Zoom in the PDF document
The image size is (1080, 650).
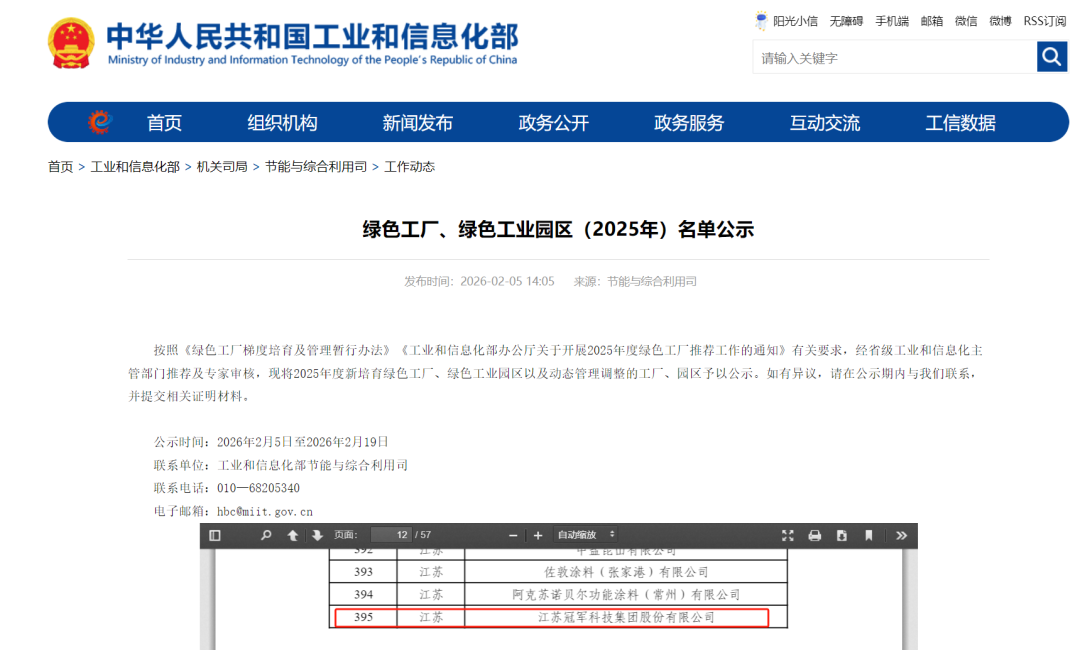coord(538,535)
